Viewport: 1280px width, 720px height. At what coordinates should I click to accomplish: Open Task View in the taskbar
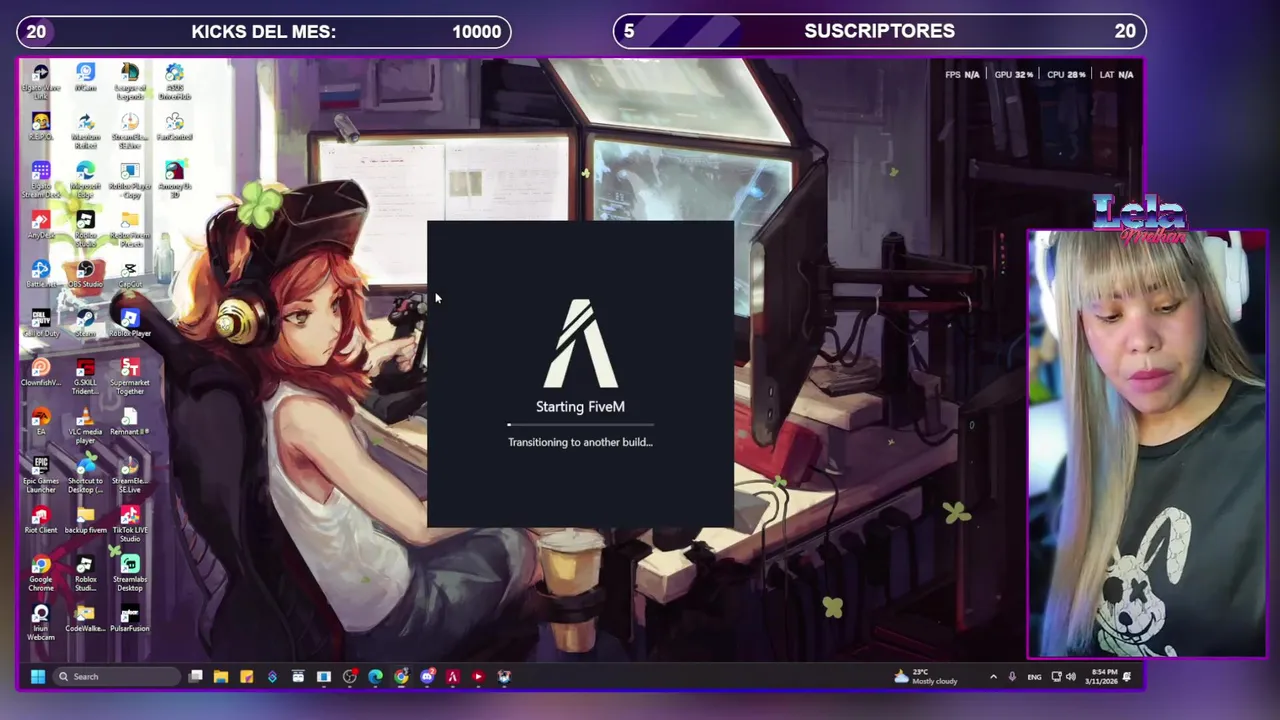(196, 677)
